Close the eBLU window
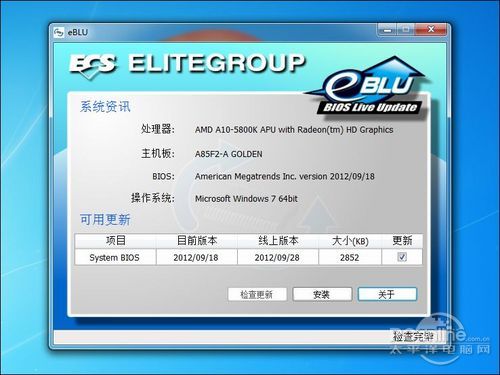 click(431, 30)
